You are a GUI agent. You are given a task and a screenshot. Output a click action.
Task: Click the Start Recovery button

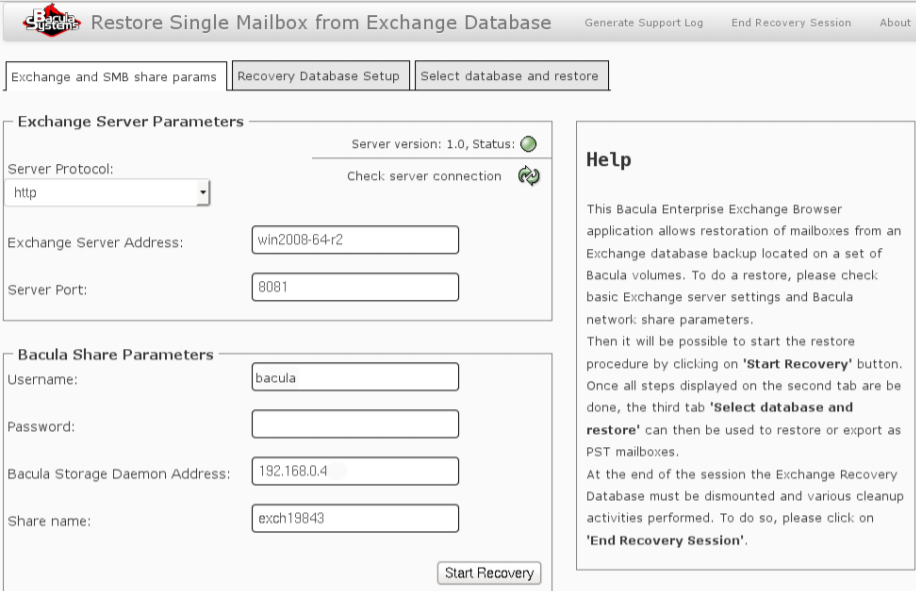[489, 573]
